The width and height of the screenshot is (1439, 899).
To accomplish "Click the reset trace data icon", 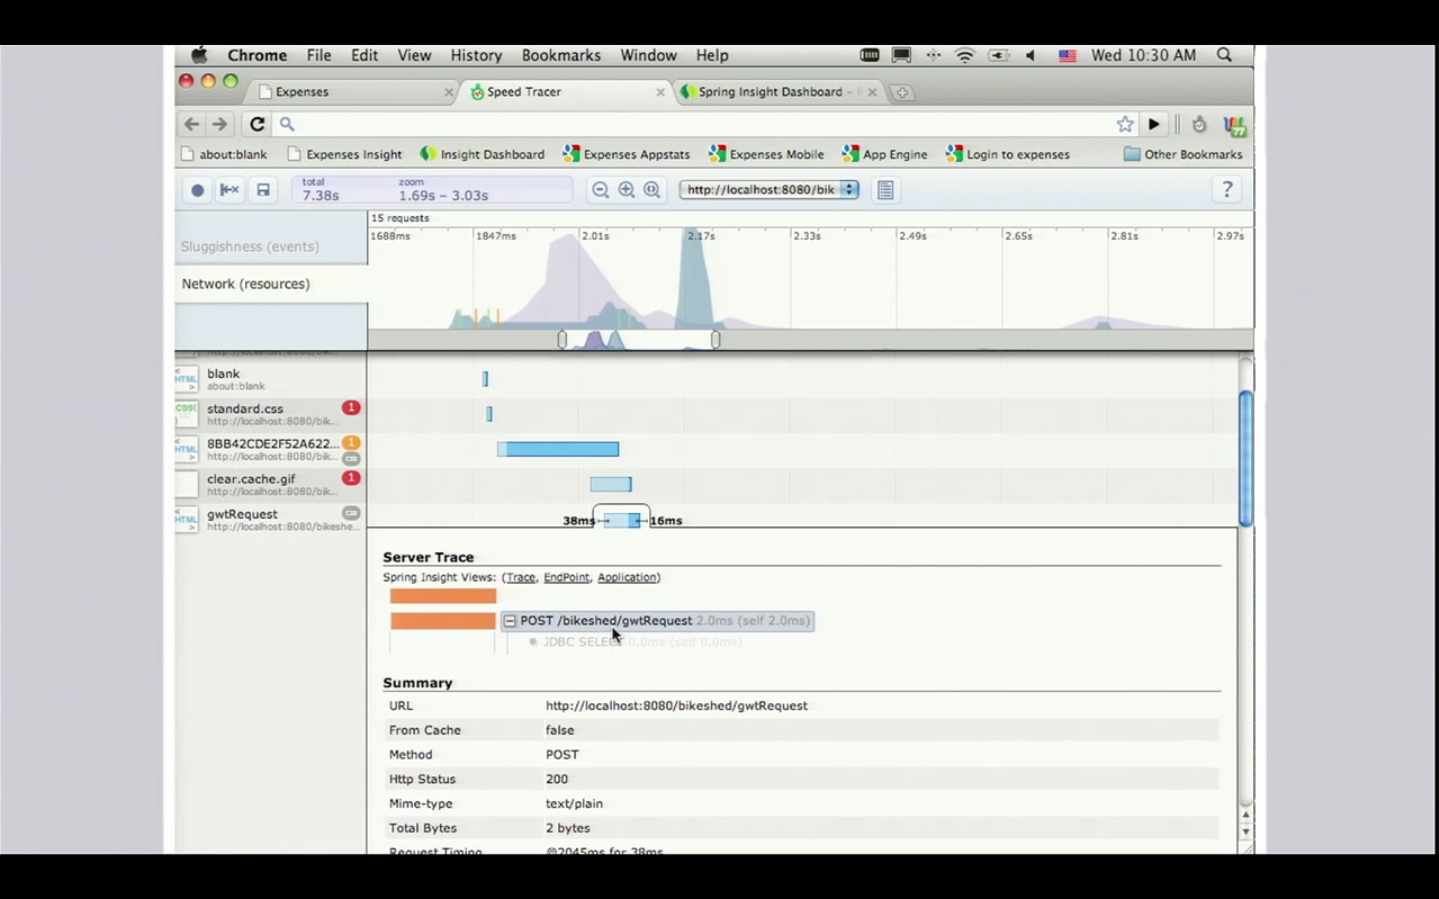I will [x=230, y=190].
